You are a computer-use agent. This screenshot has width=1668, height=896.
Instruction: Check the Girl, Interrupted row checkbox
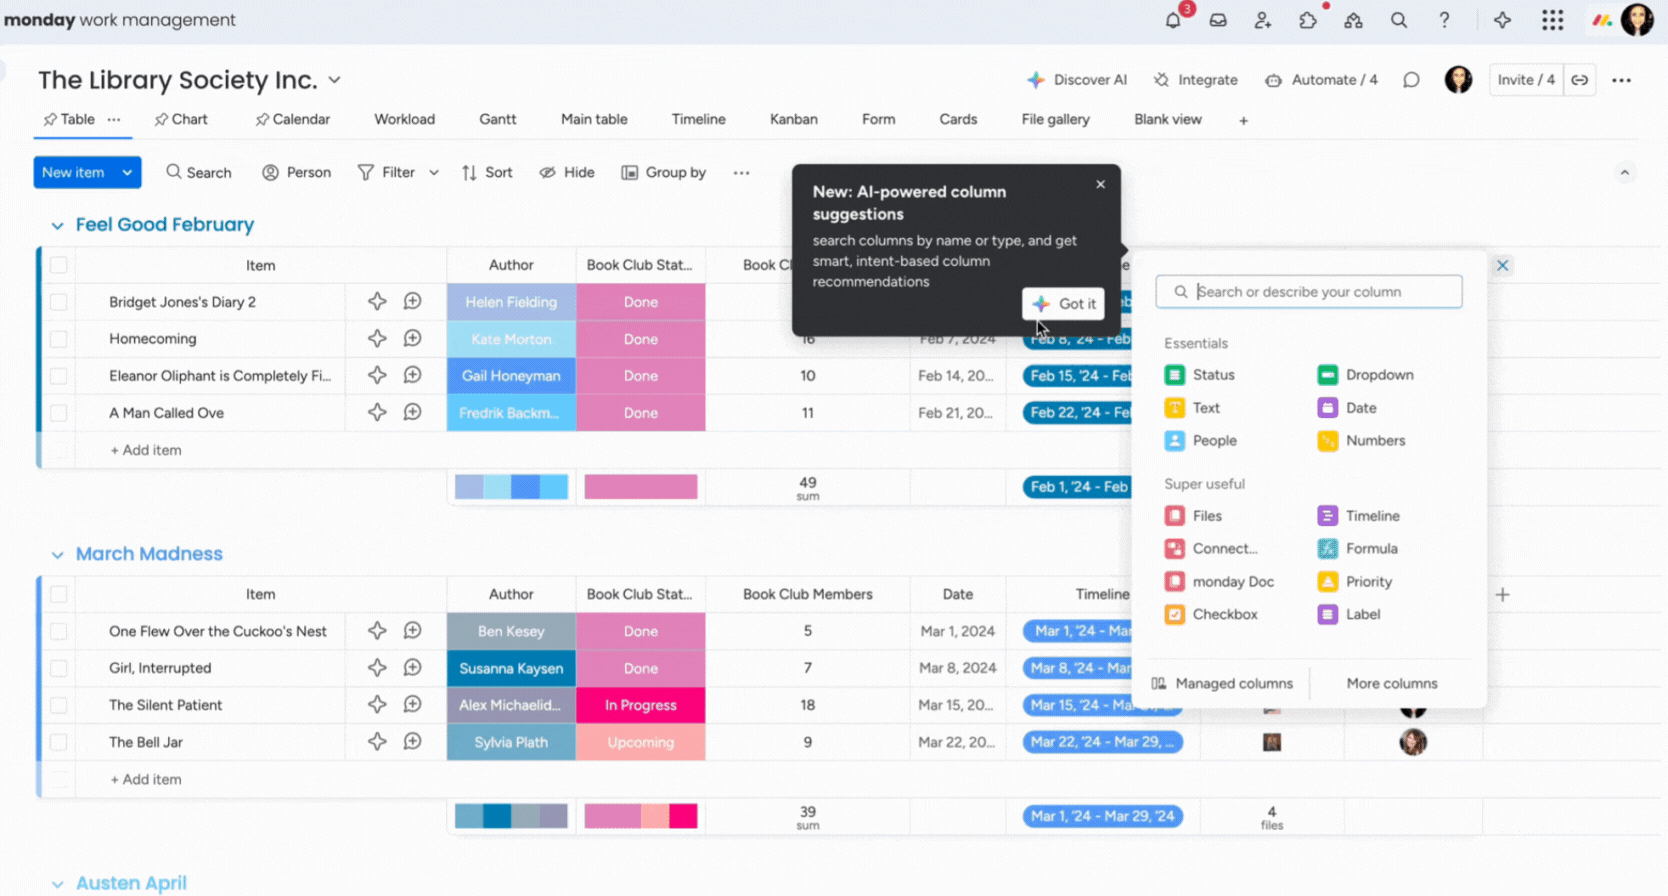59,668
